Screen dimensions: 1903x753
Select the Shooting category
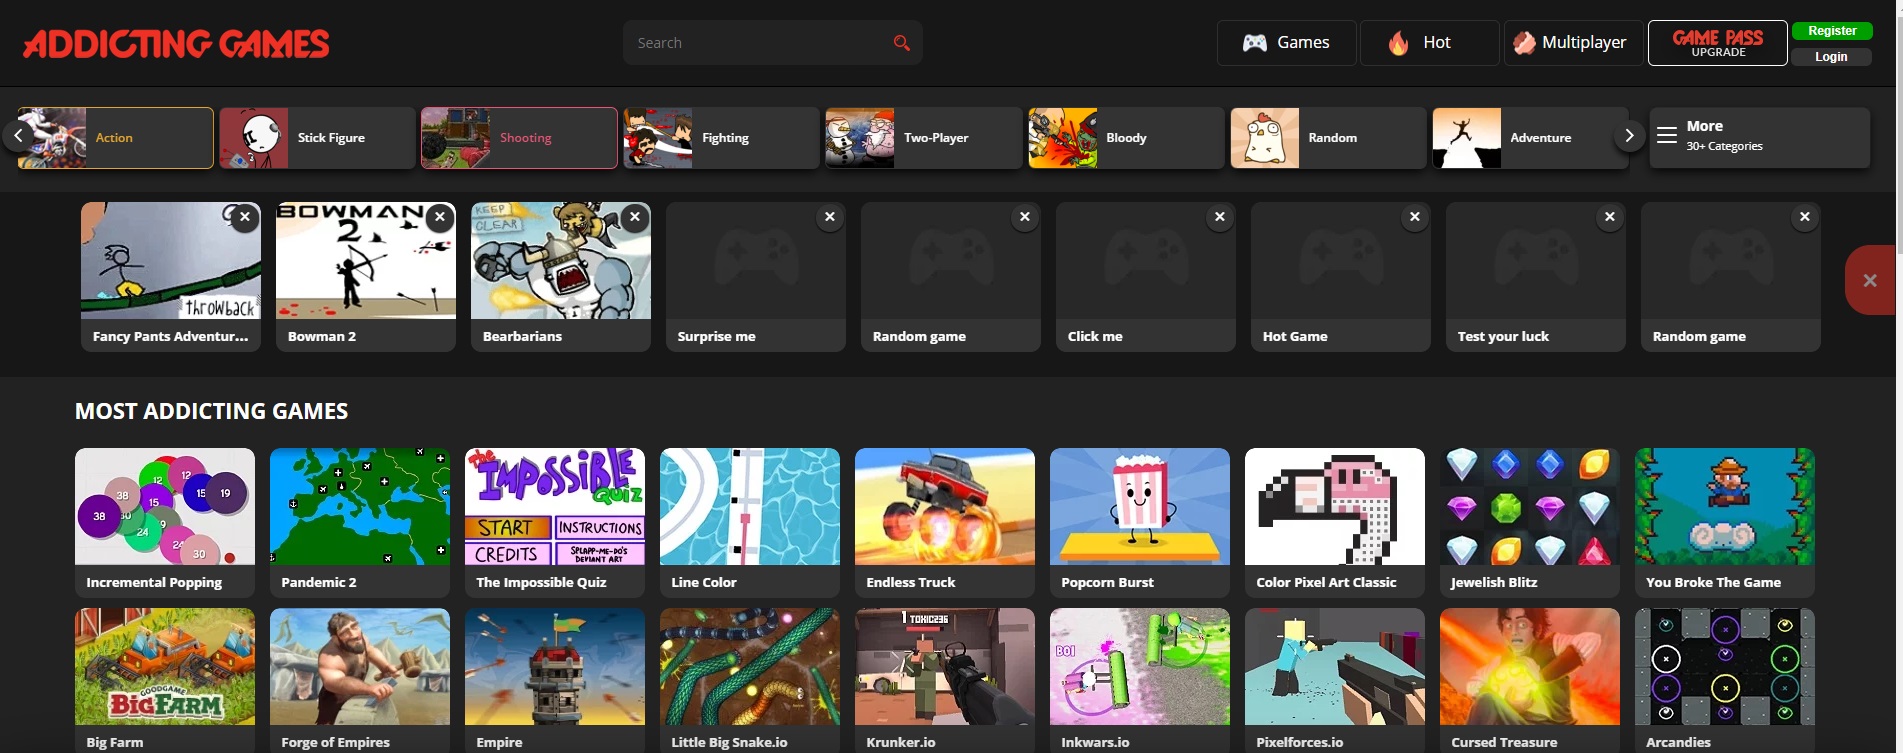click(519, 138)
